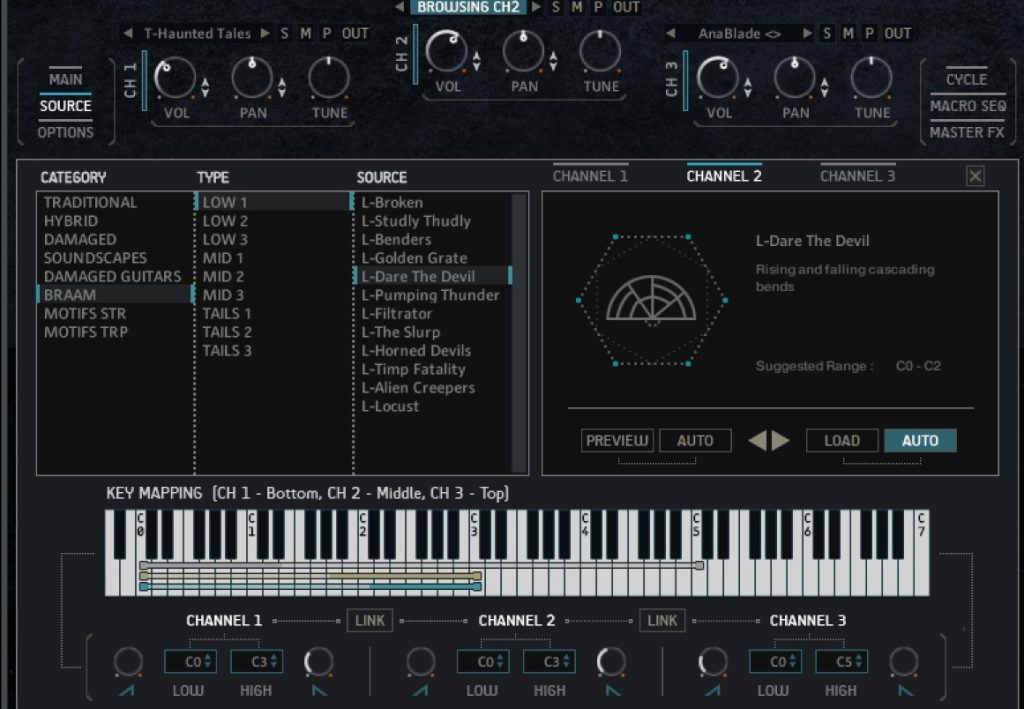Click previous arrow next to BROWSING CH2

point(399,7)
